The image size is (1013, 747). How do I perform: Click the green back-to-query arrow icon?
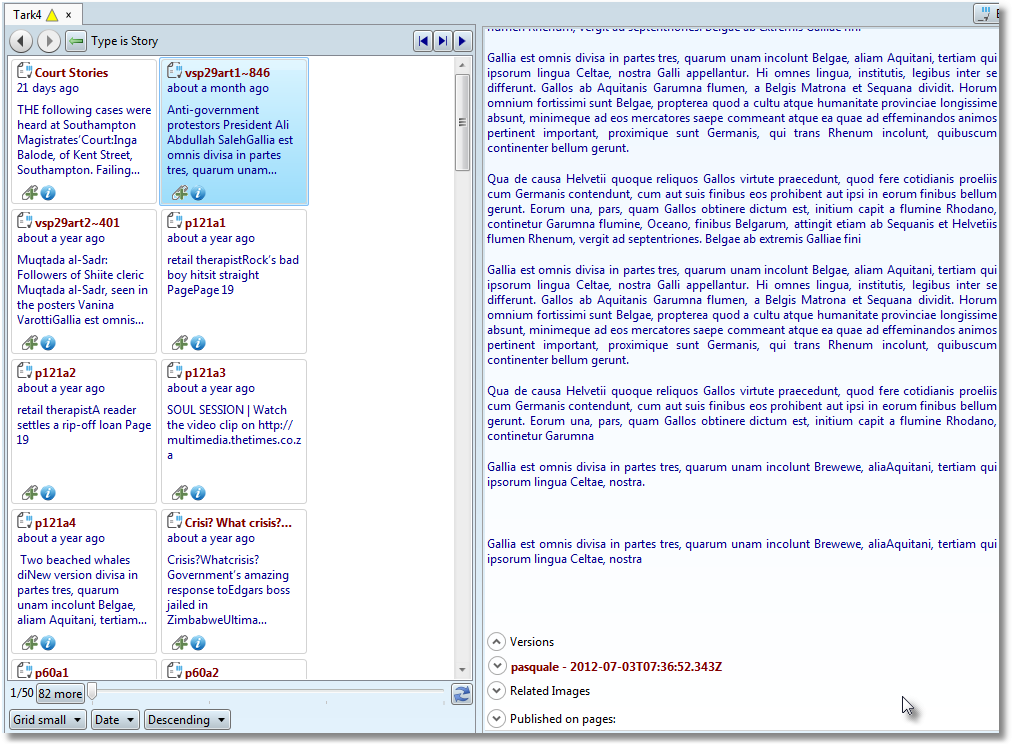[76, 41]
